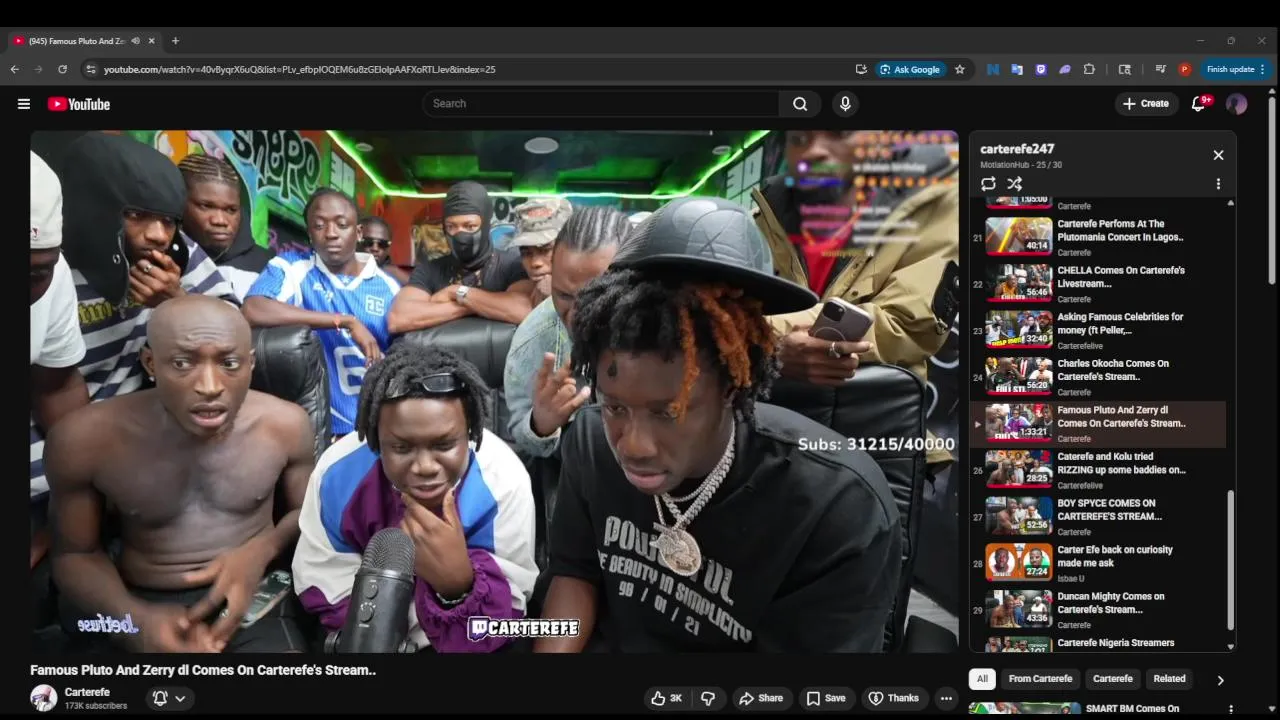Toggle shuffle playlist
Image resolution: width=1280 pixels, height=720 pixels.
pos(1014,184)
